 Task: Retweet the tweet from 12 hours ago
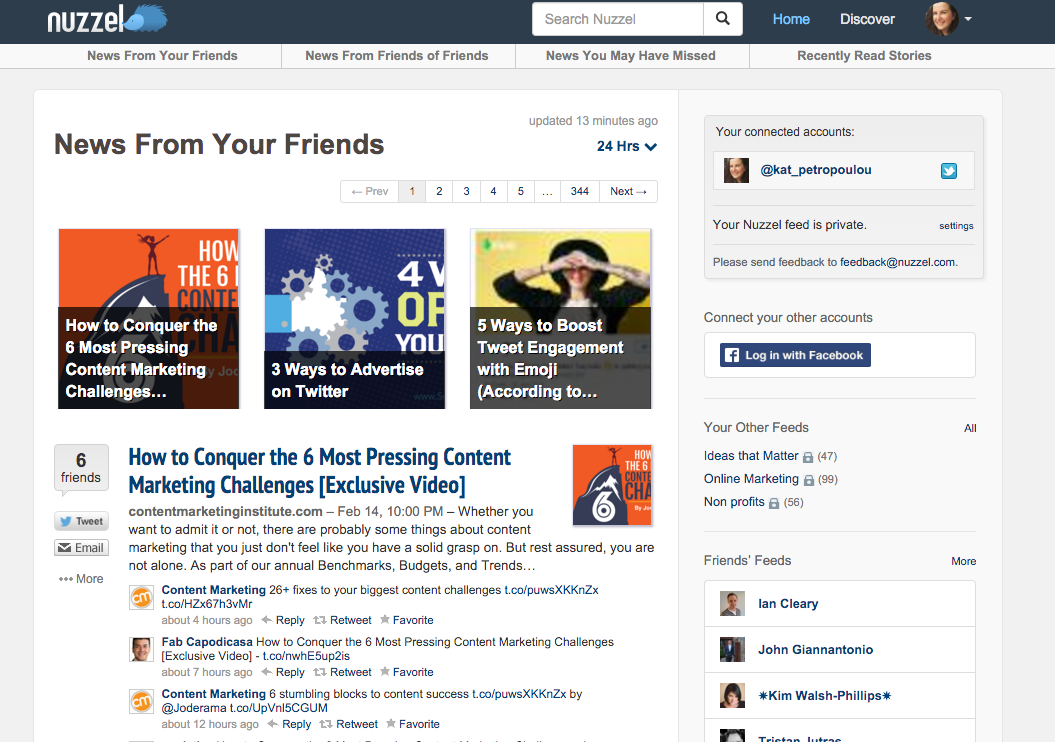click(x=349, y=724)
